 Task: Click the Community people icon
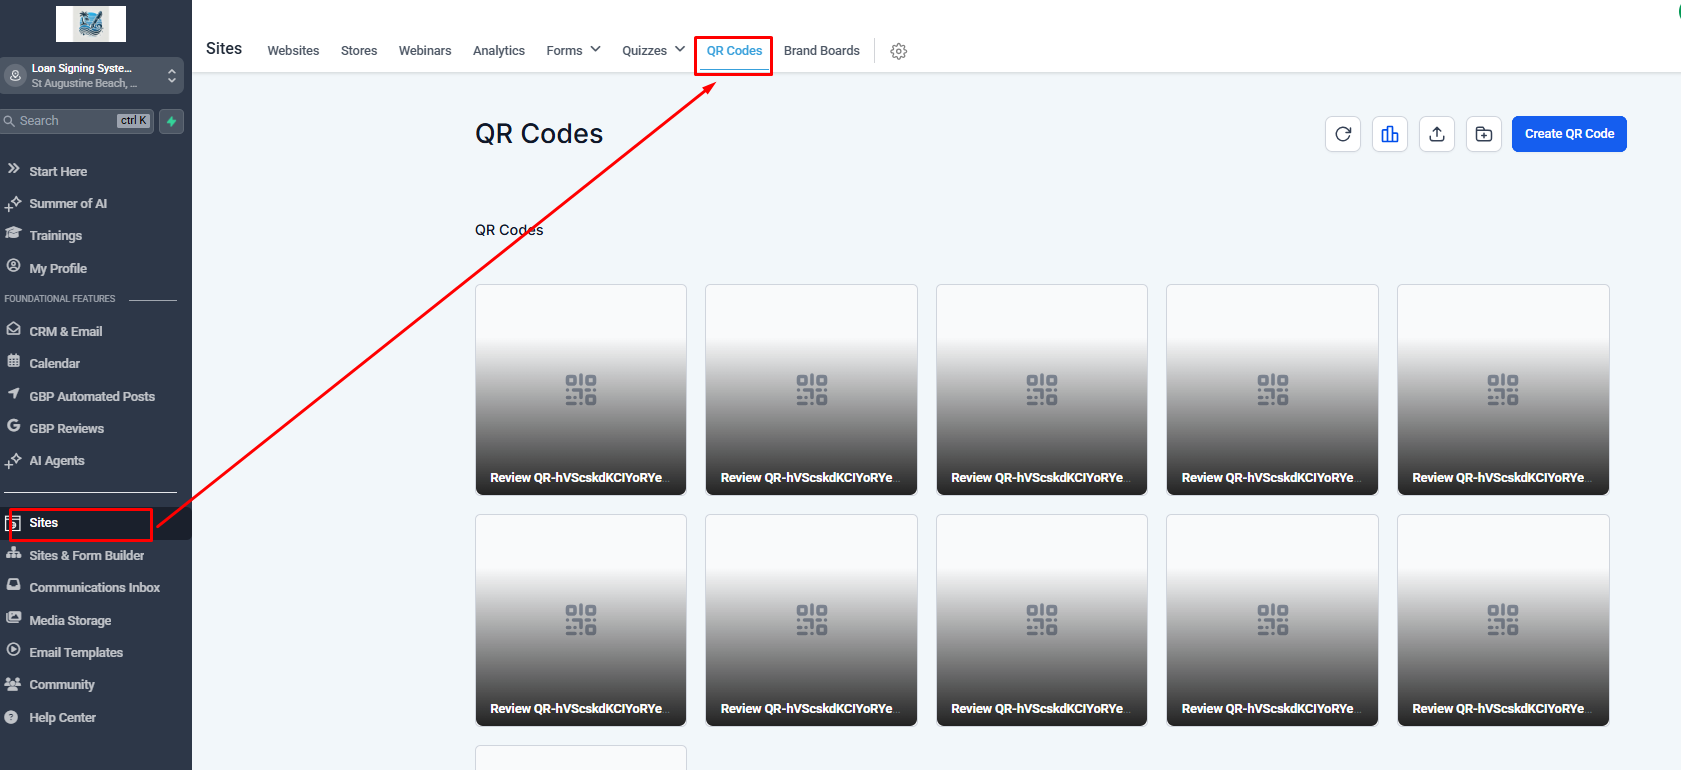(13, 684)
